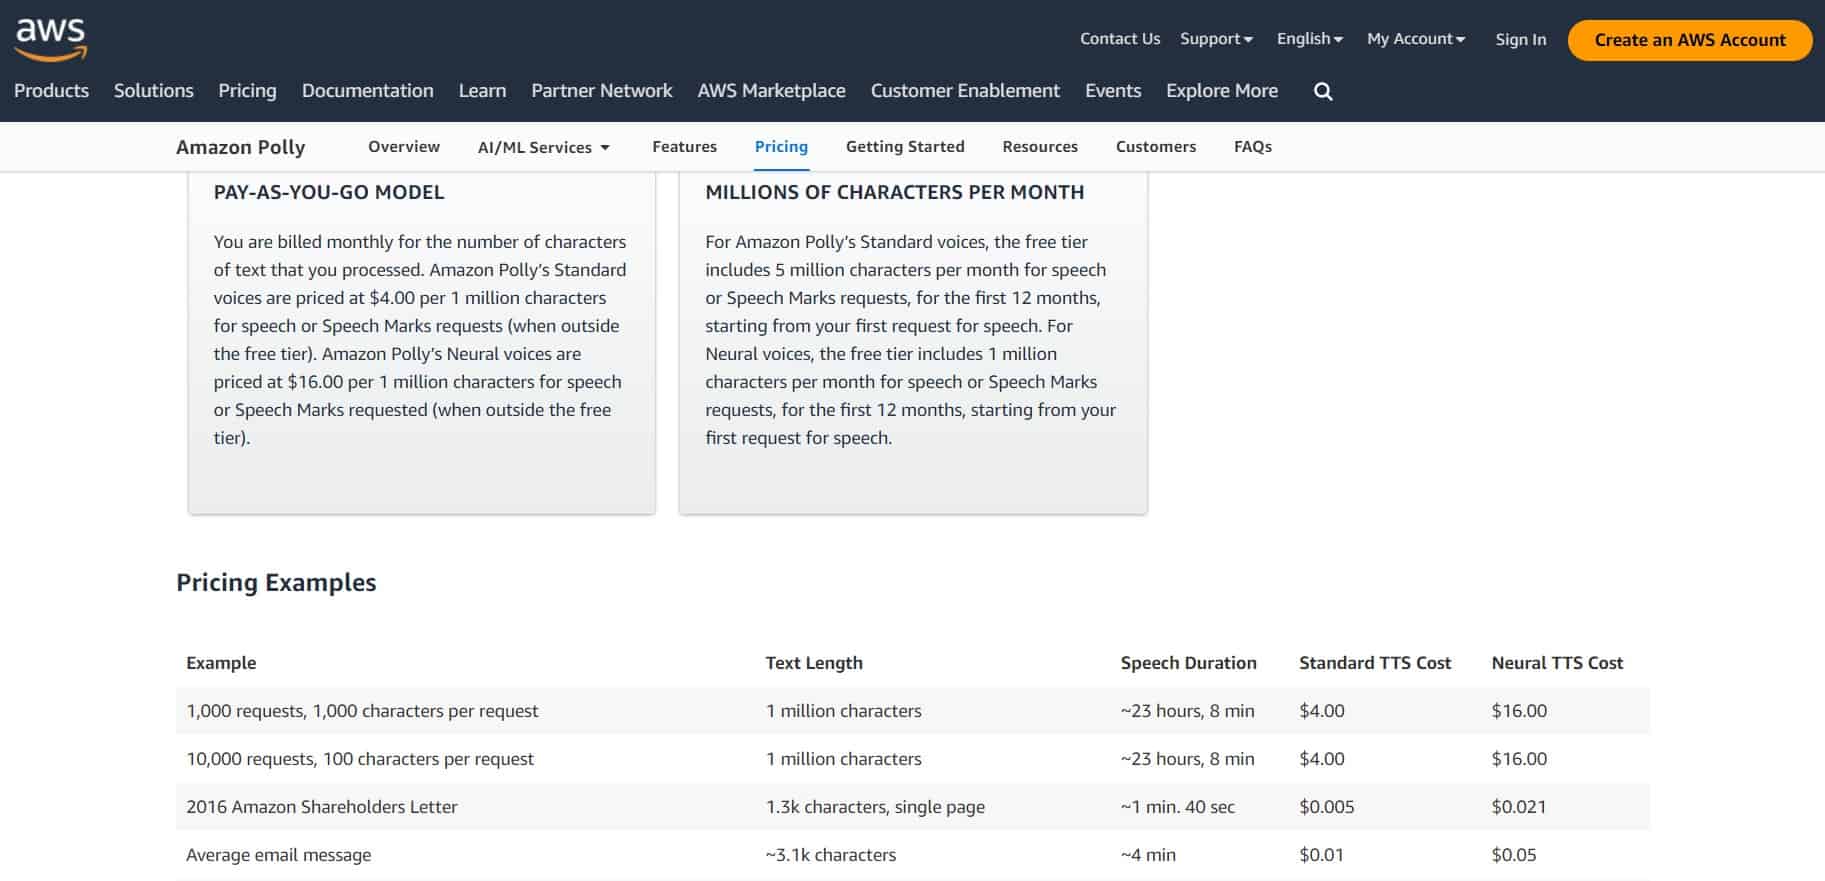Open Customer Enablement menu

[965, 91]
